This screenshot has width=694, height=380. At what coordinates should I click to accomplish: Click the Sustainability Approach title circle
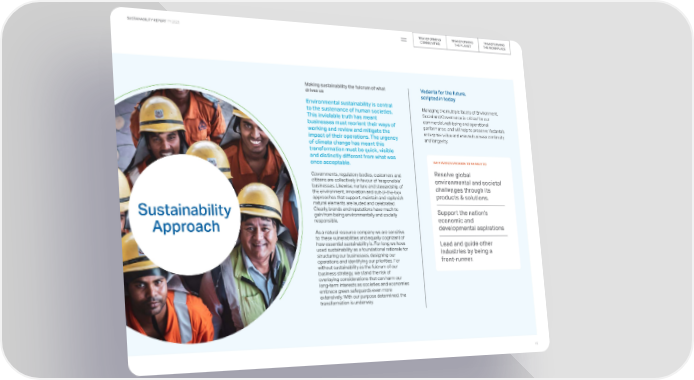(x=185, y=215)
